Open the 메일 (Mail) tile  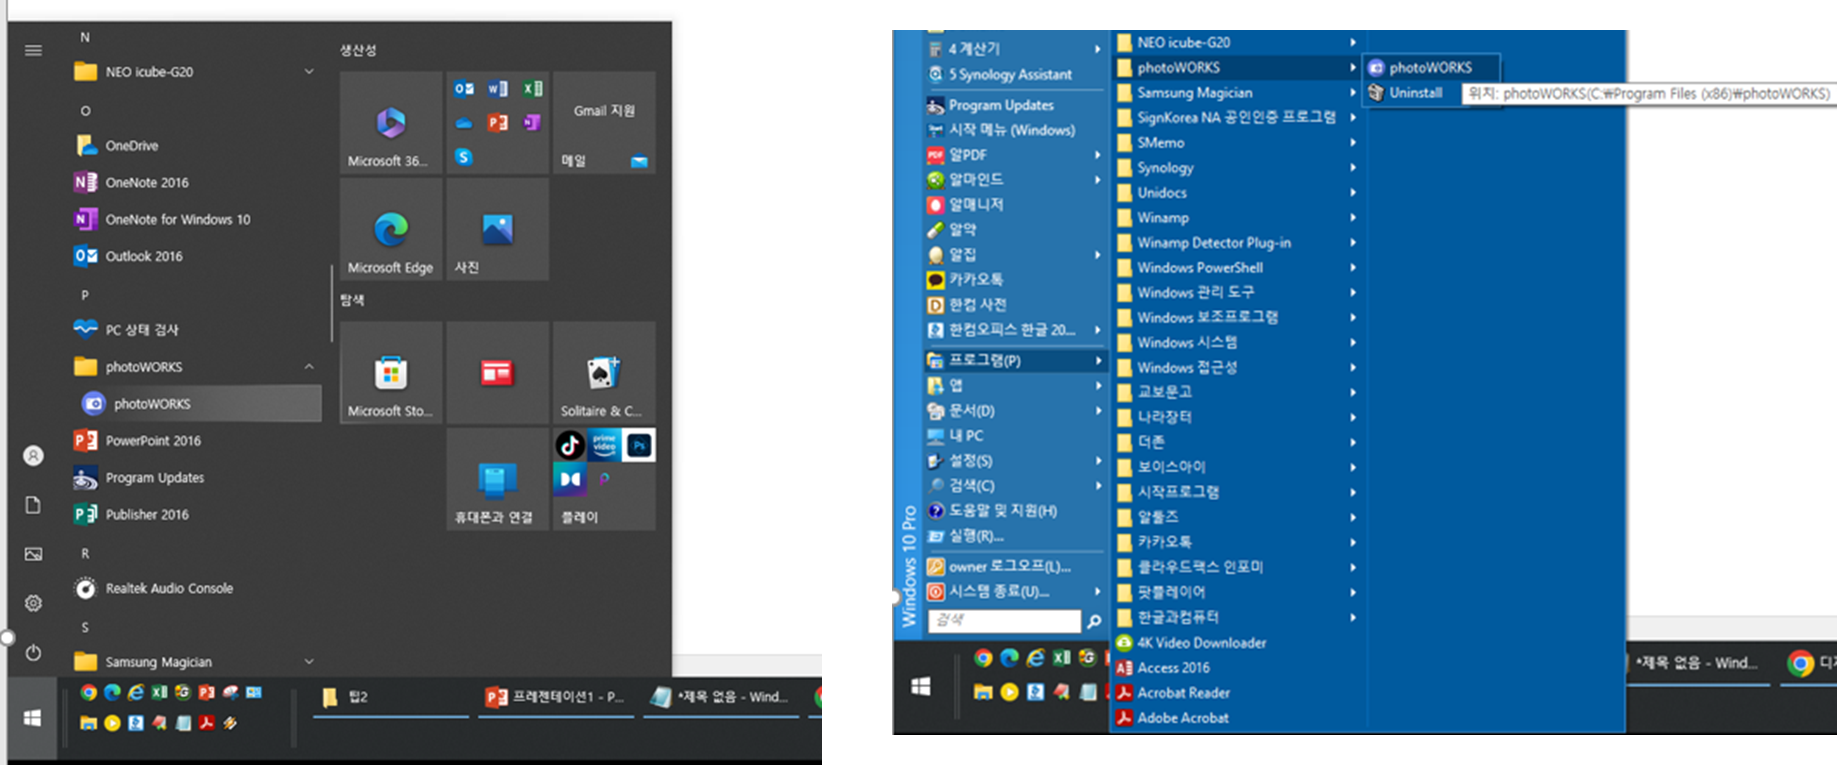point(604,123)
